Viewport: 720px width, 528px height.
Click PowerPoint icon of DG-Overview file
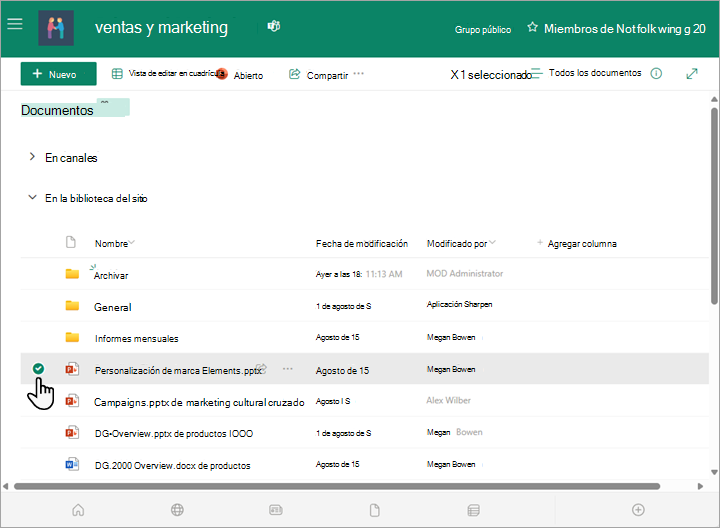[72, 433]
